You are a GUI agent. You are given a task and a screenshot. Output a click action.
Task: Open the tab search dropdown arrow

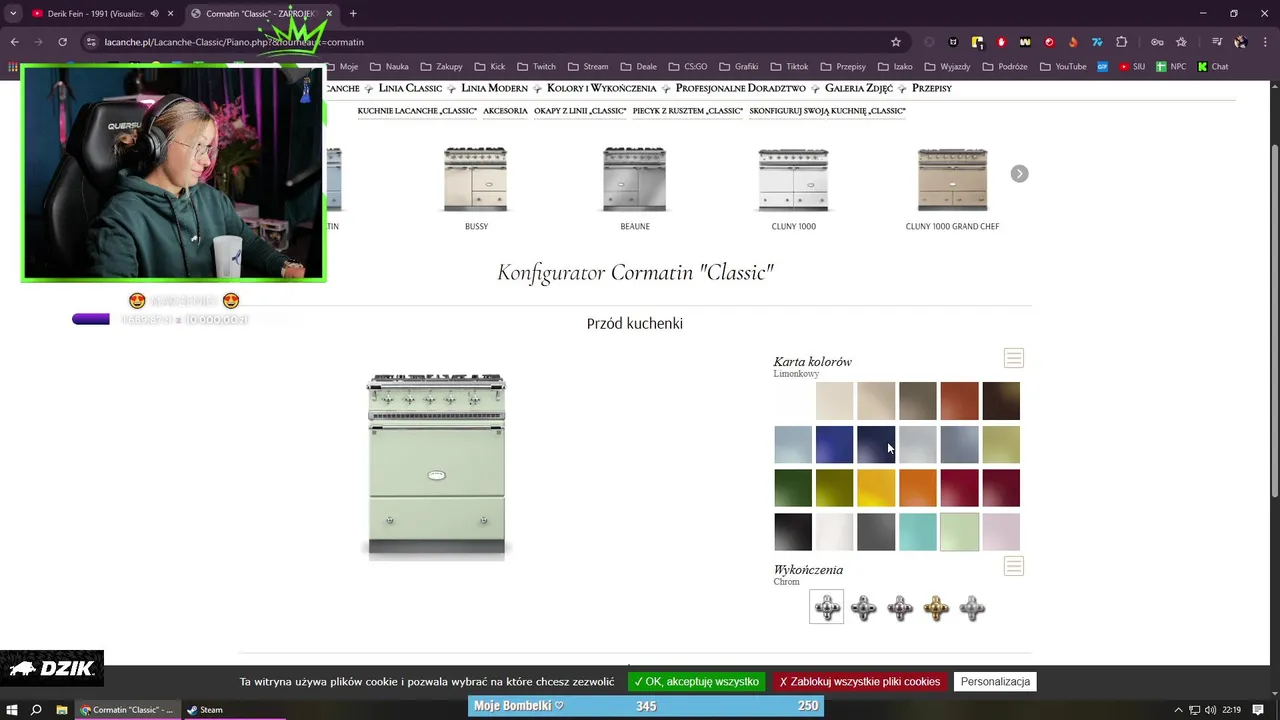coord(12,13)
